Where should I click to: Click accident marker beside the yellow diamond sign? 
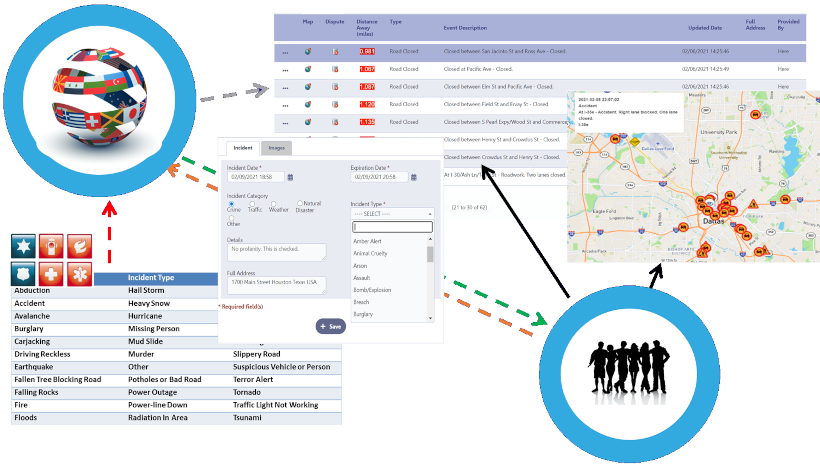pyautogui.click(x=616, y=139)
